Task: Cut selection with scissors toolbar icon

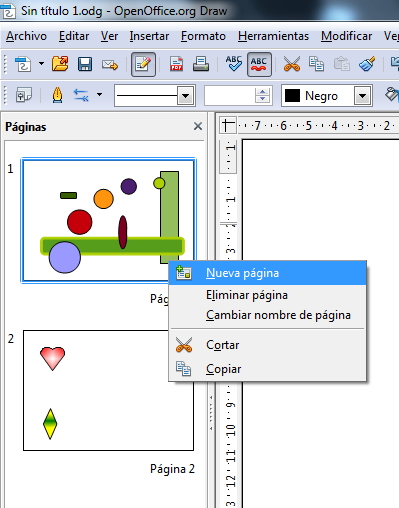Action: click(292, 64)
